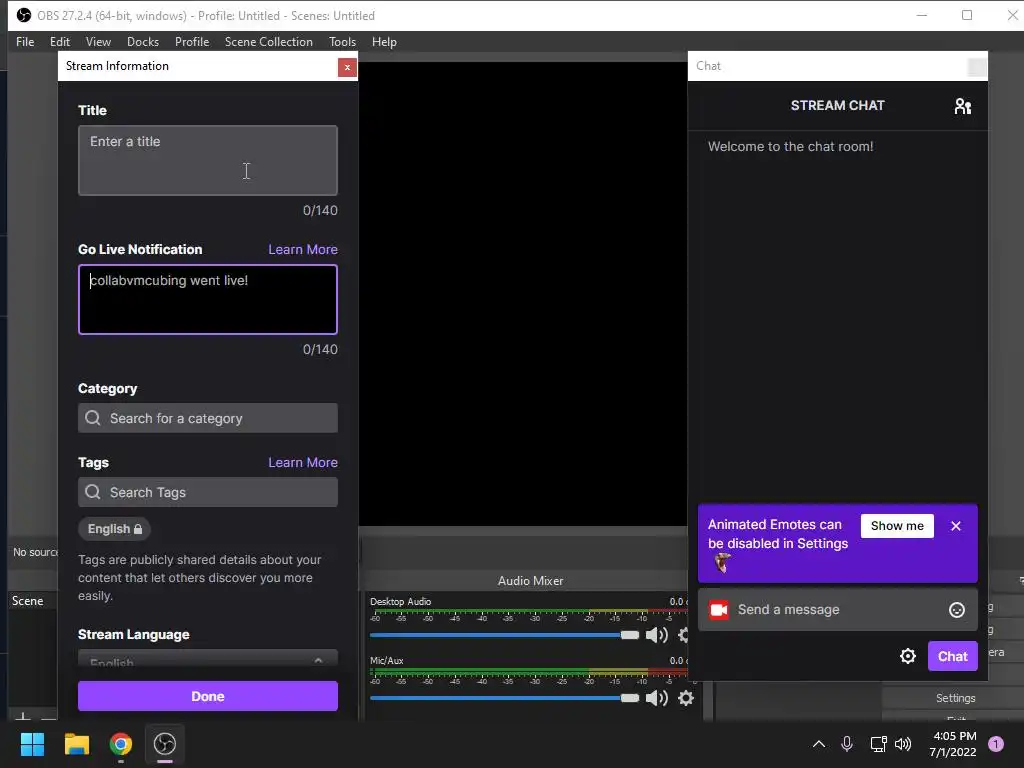Open the View menu
This screenshot has height=768, width=1024.
point(99,42)
